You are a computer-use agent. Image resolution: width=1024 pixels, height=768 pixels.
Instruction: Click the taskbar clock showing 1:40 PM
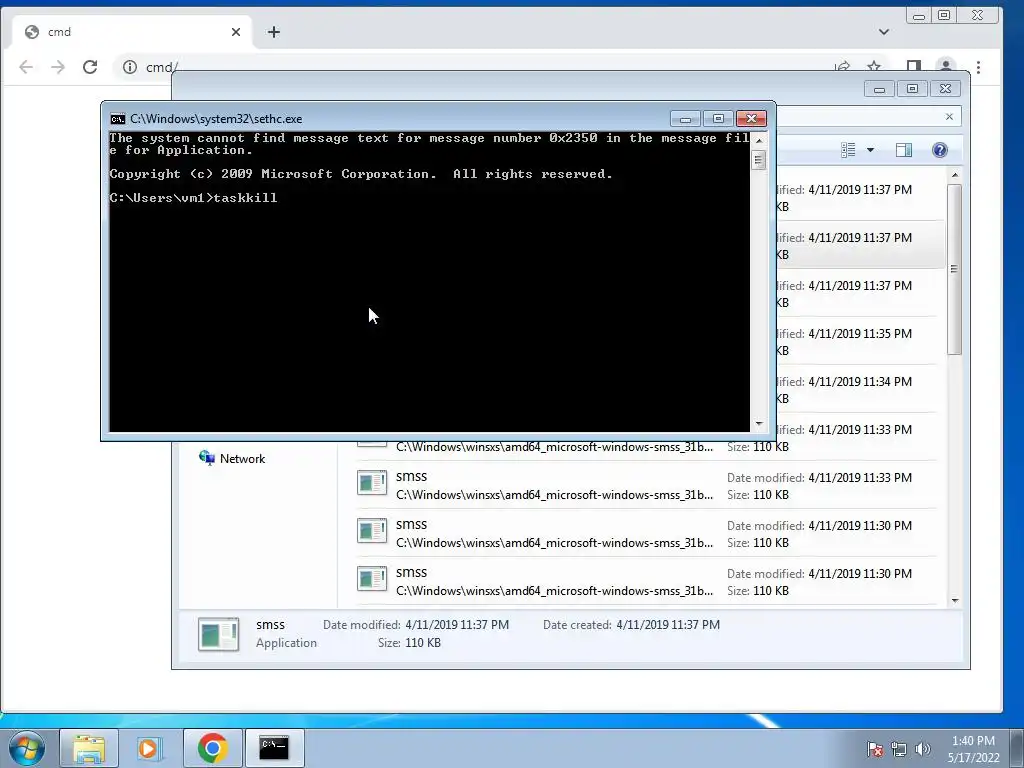coord(973,749)
